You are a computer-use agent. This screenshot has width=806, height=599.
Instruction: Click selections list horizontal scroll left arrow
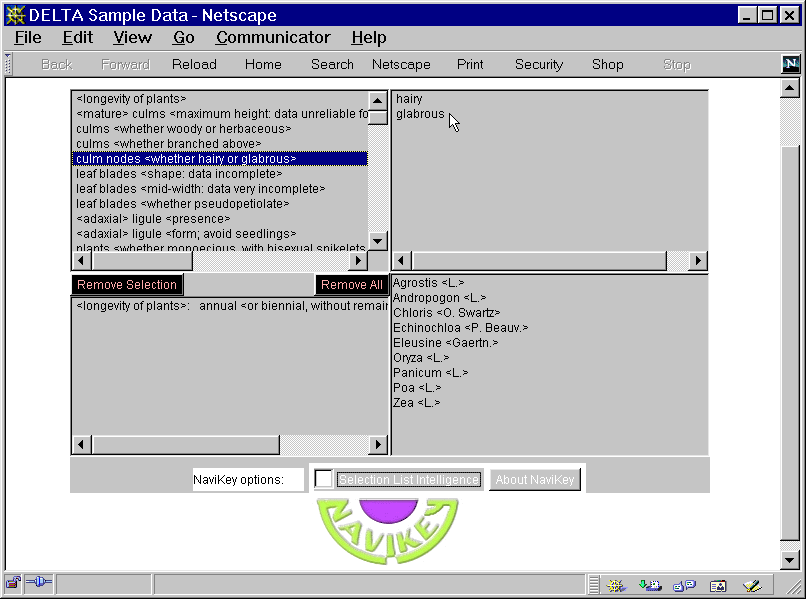coord(81,444)
